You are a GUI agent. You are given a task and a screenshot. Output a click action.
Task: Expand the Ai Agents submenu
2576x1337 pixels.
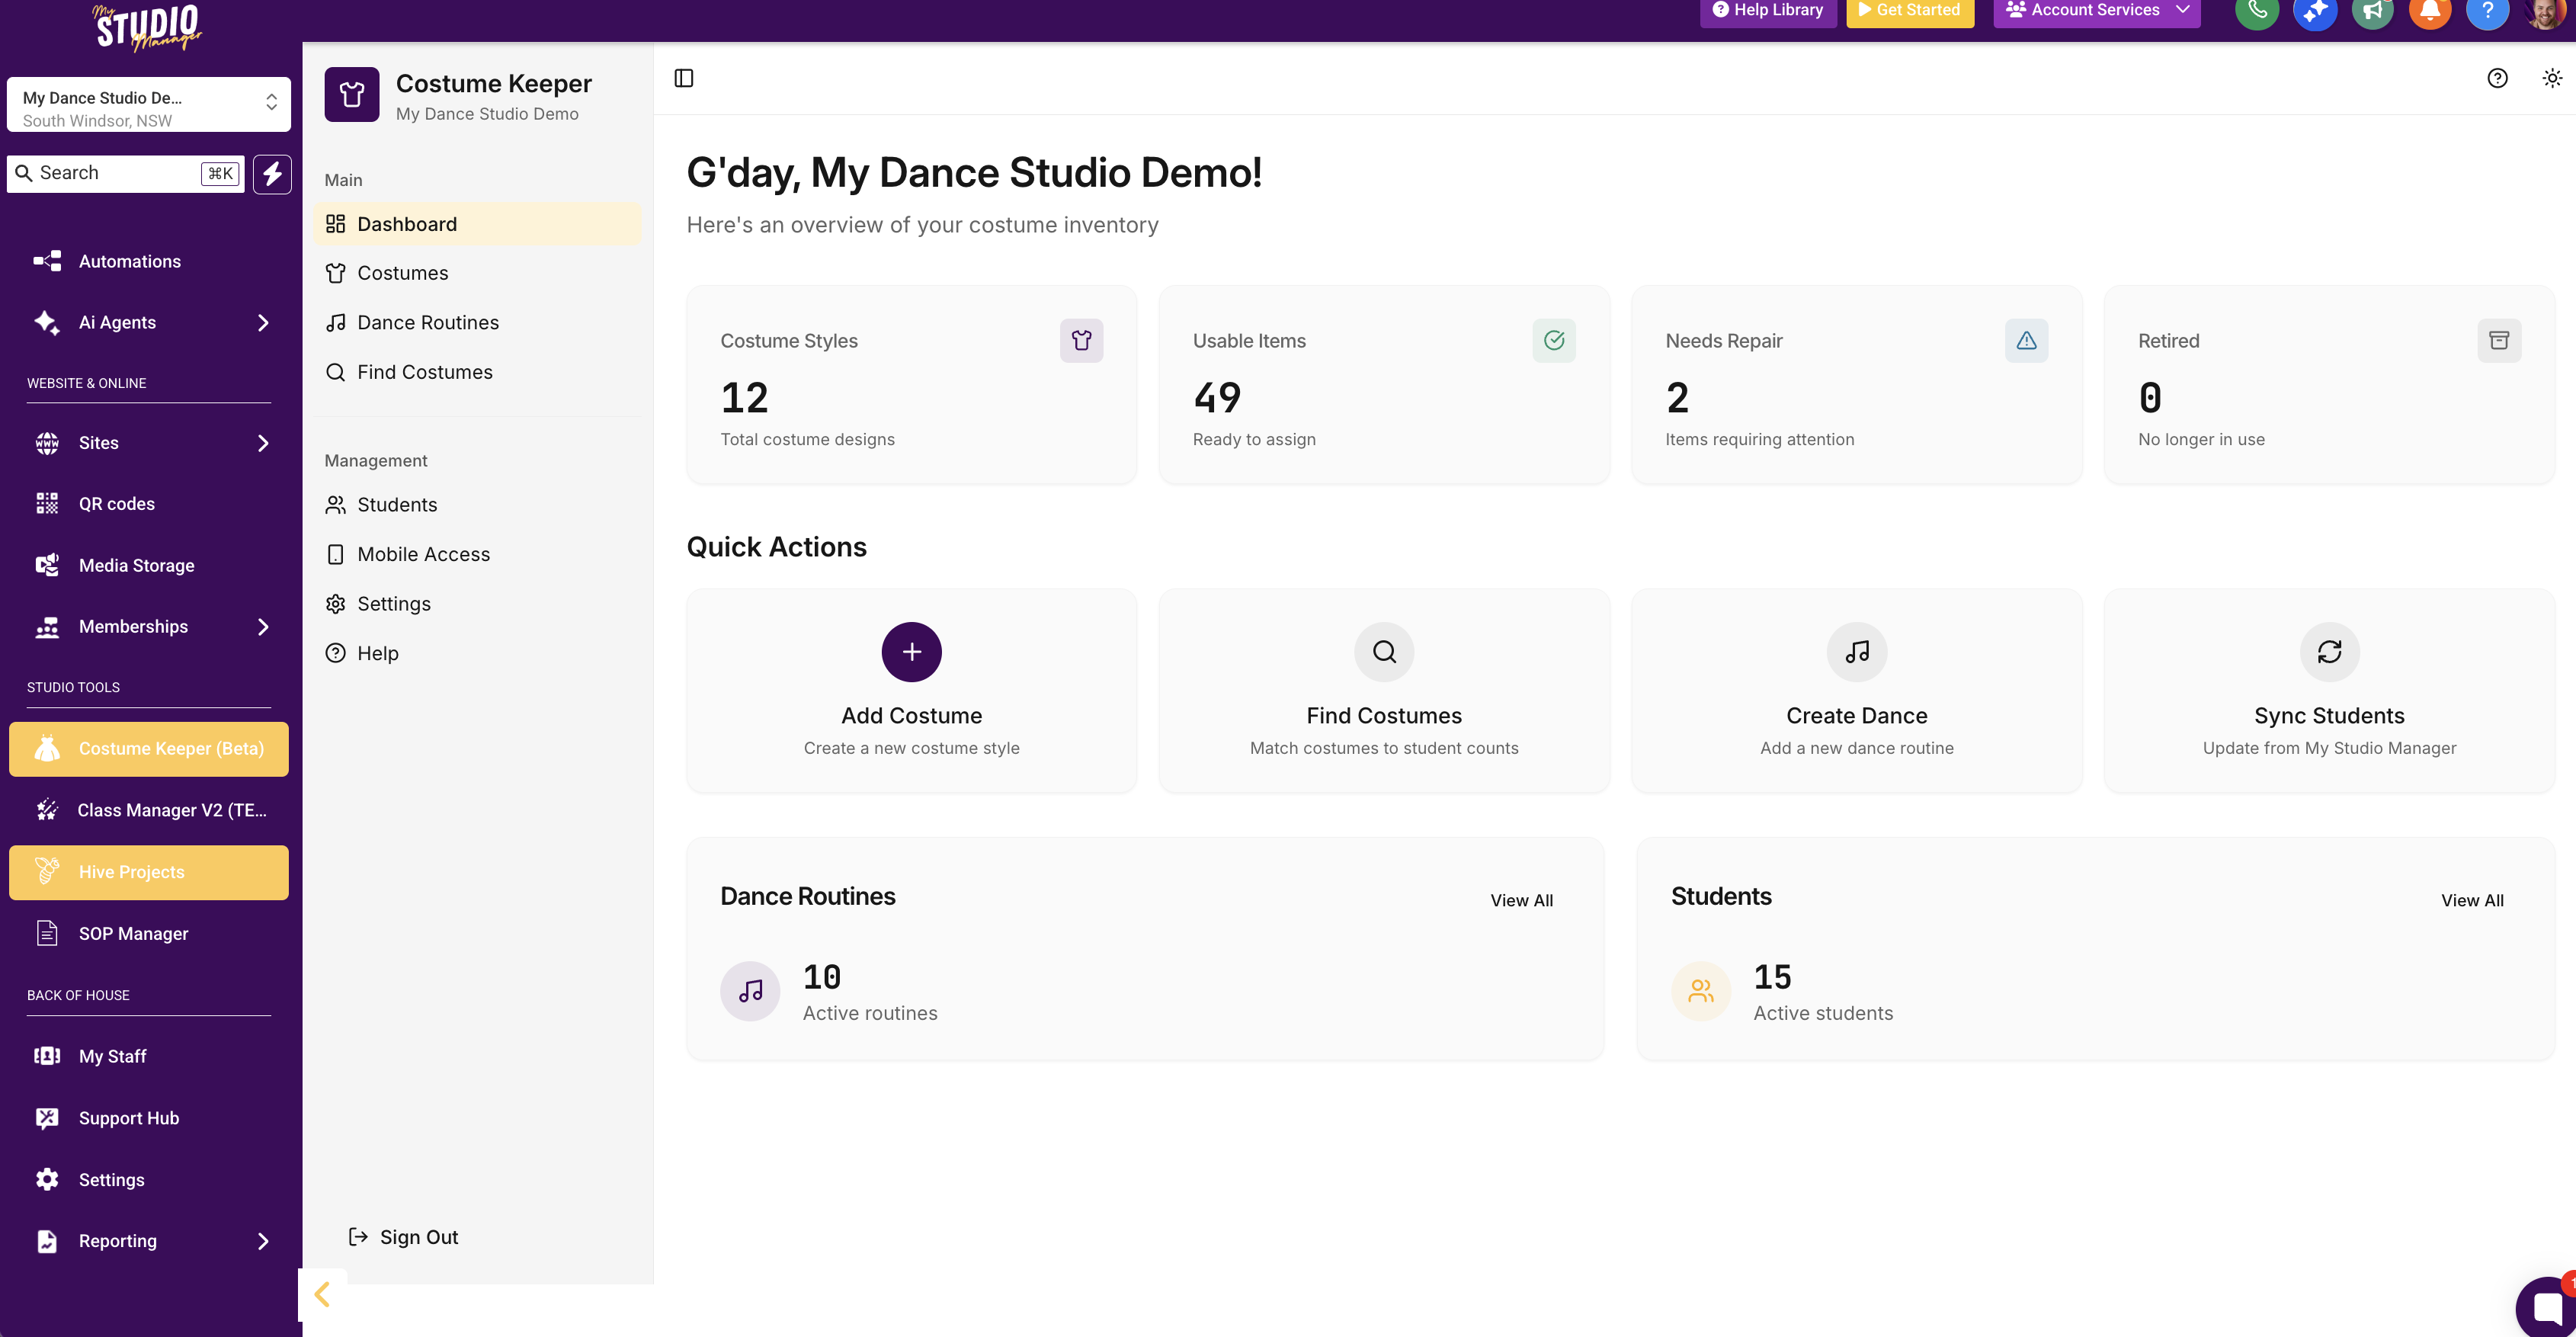click(263, 322)
